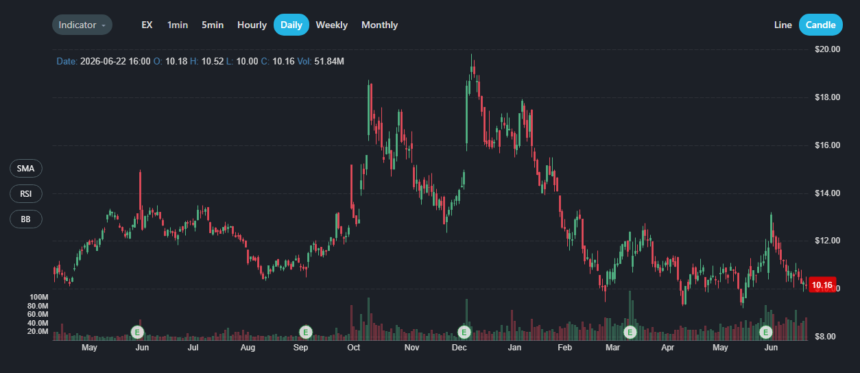Open earnings marker near Sep

point(305,331)
